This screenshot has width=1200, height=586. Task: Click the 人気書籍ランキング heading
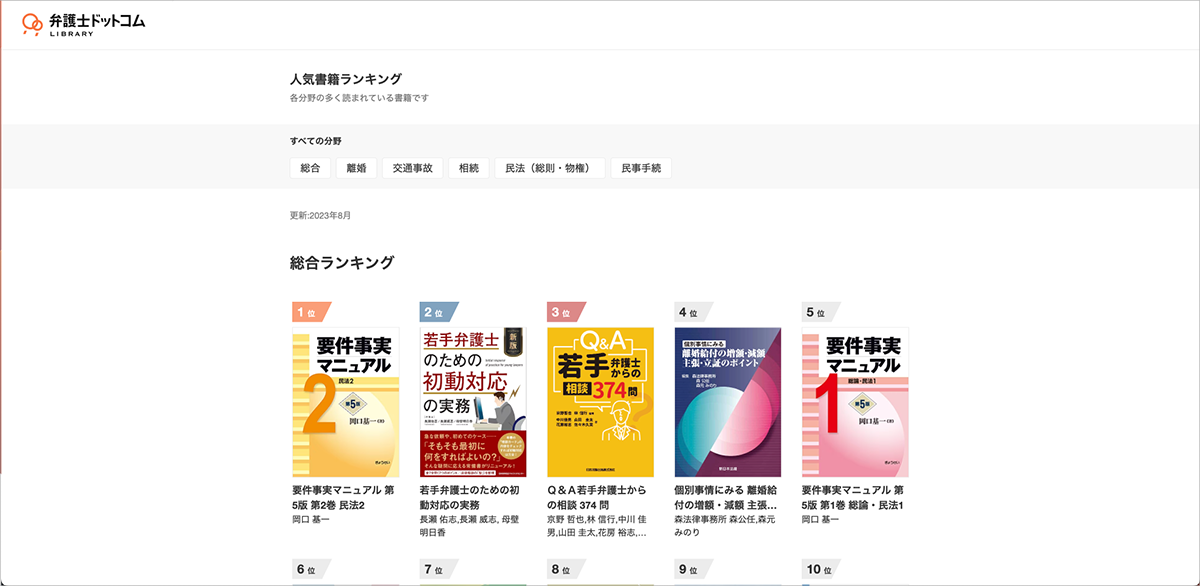tap(344, 76)
